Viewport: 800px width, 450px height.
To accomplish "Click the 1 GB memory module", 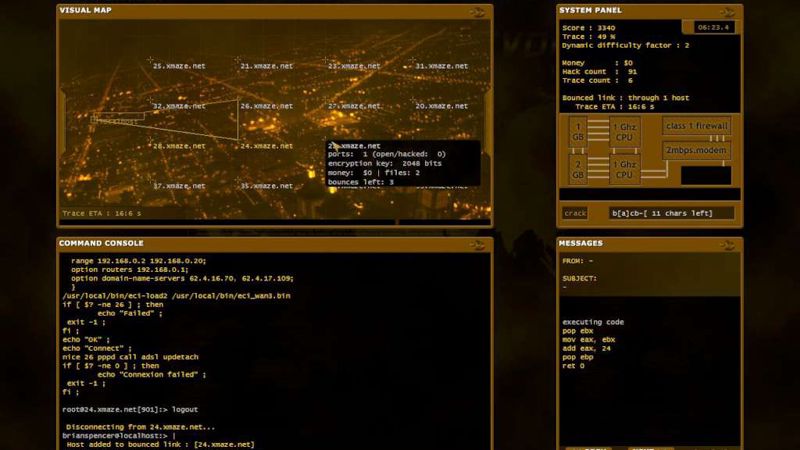I will pos(578,132).
